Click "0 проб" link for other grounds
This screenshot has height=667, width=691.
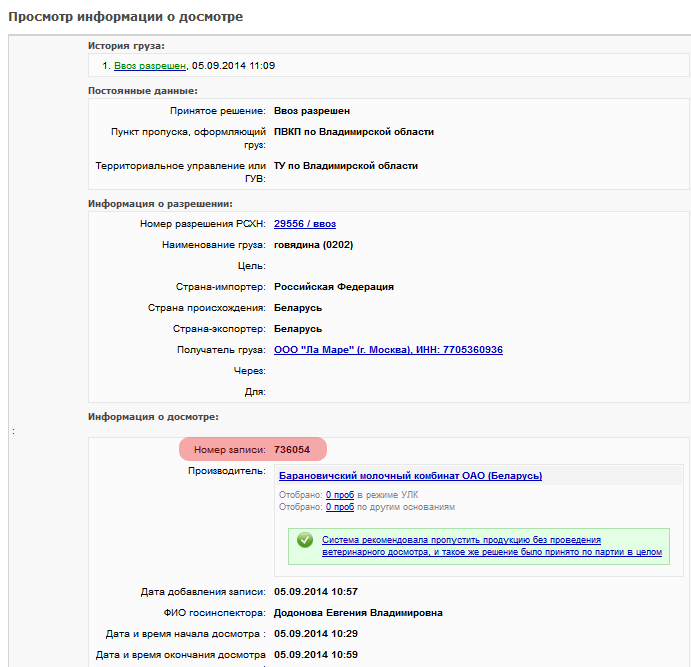click(x=340, y=507)
